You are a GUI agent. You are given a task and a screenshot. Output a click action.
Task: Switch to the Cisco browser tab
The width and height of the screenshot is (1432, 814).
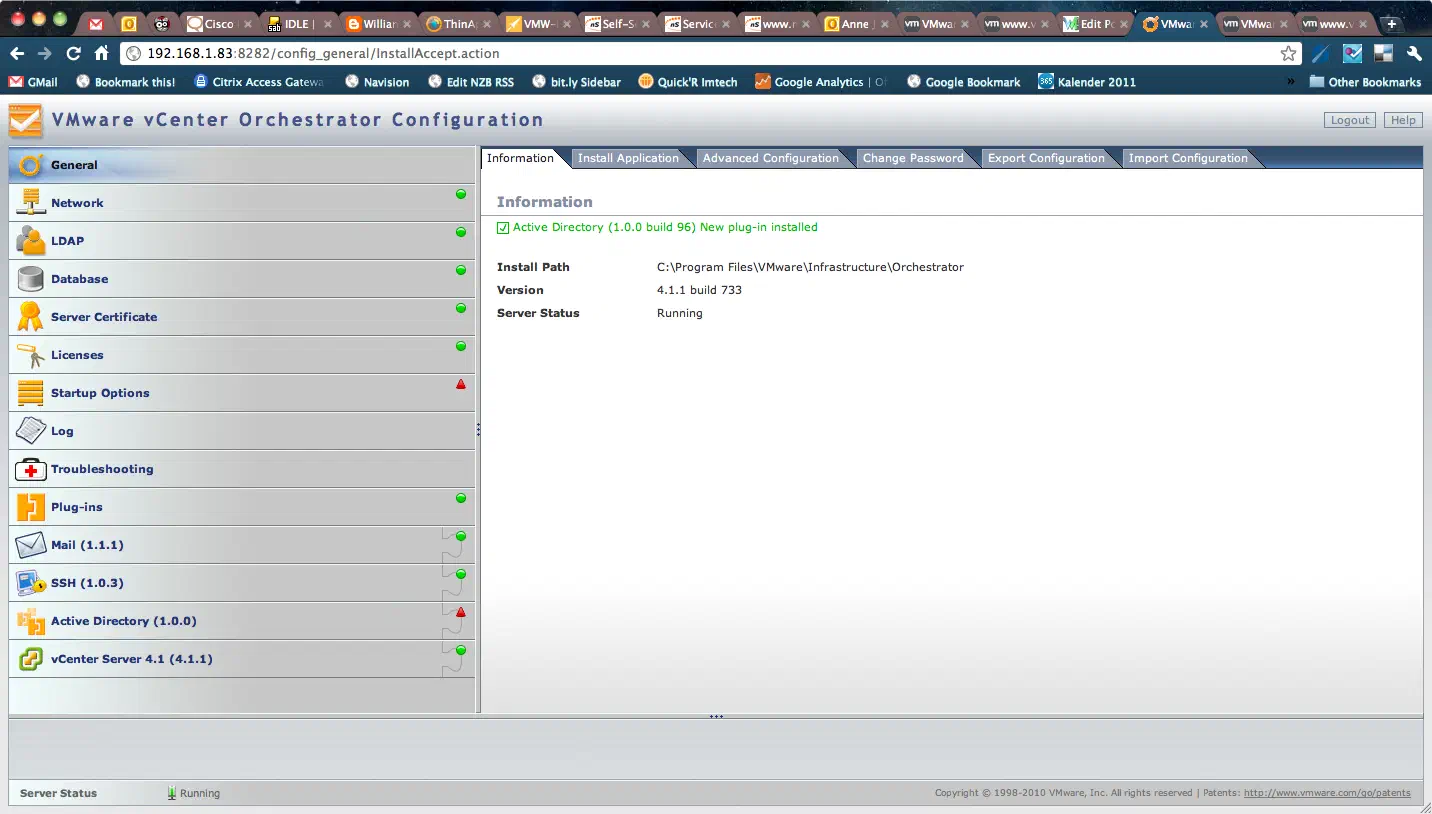[x=219, y=24]
